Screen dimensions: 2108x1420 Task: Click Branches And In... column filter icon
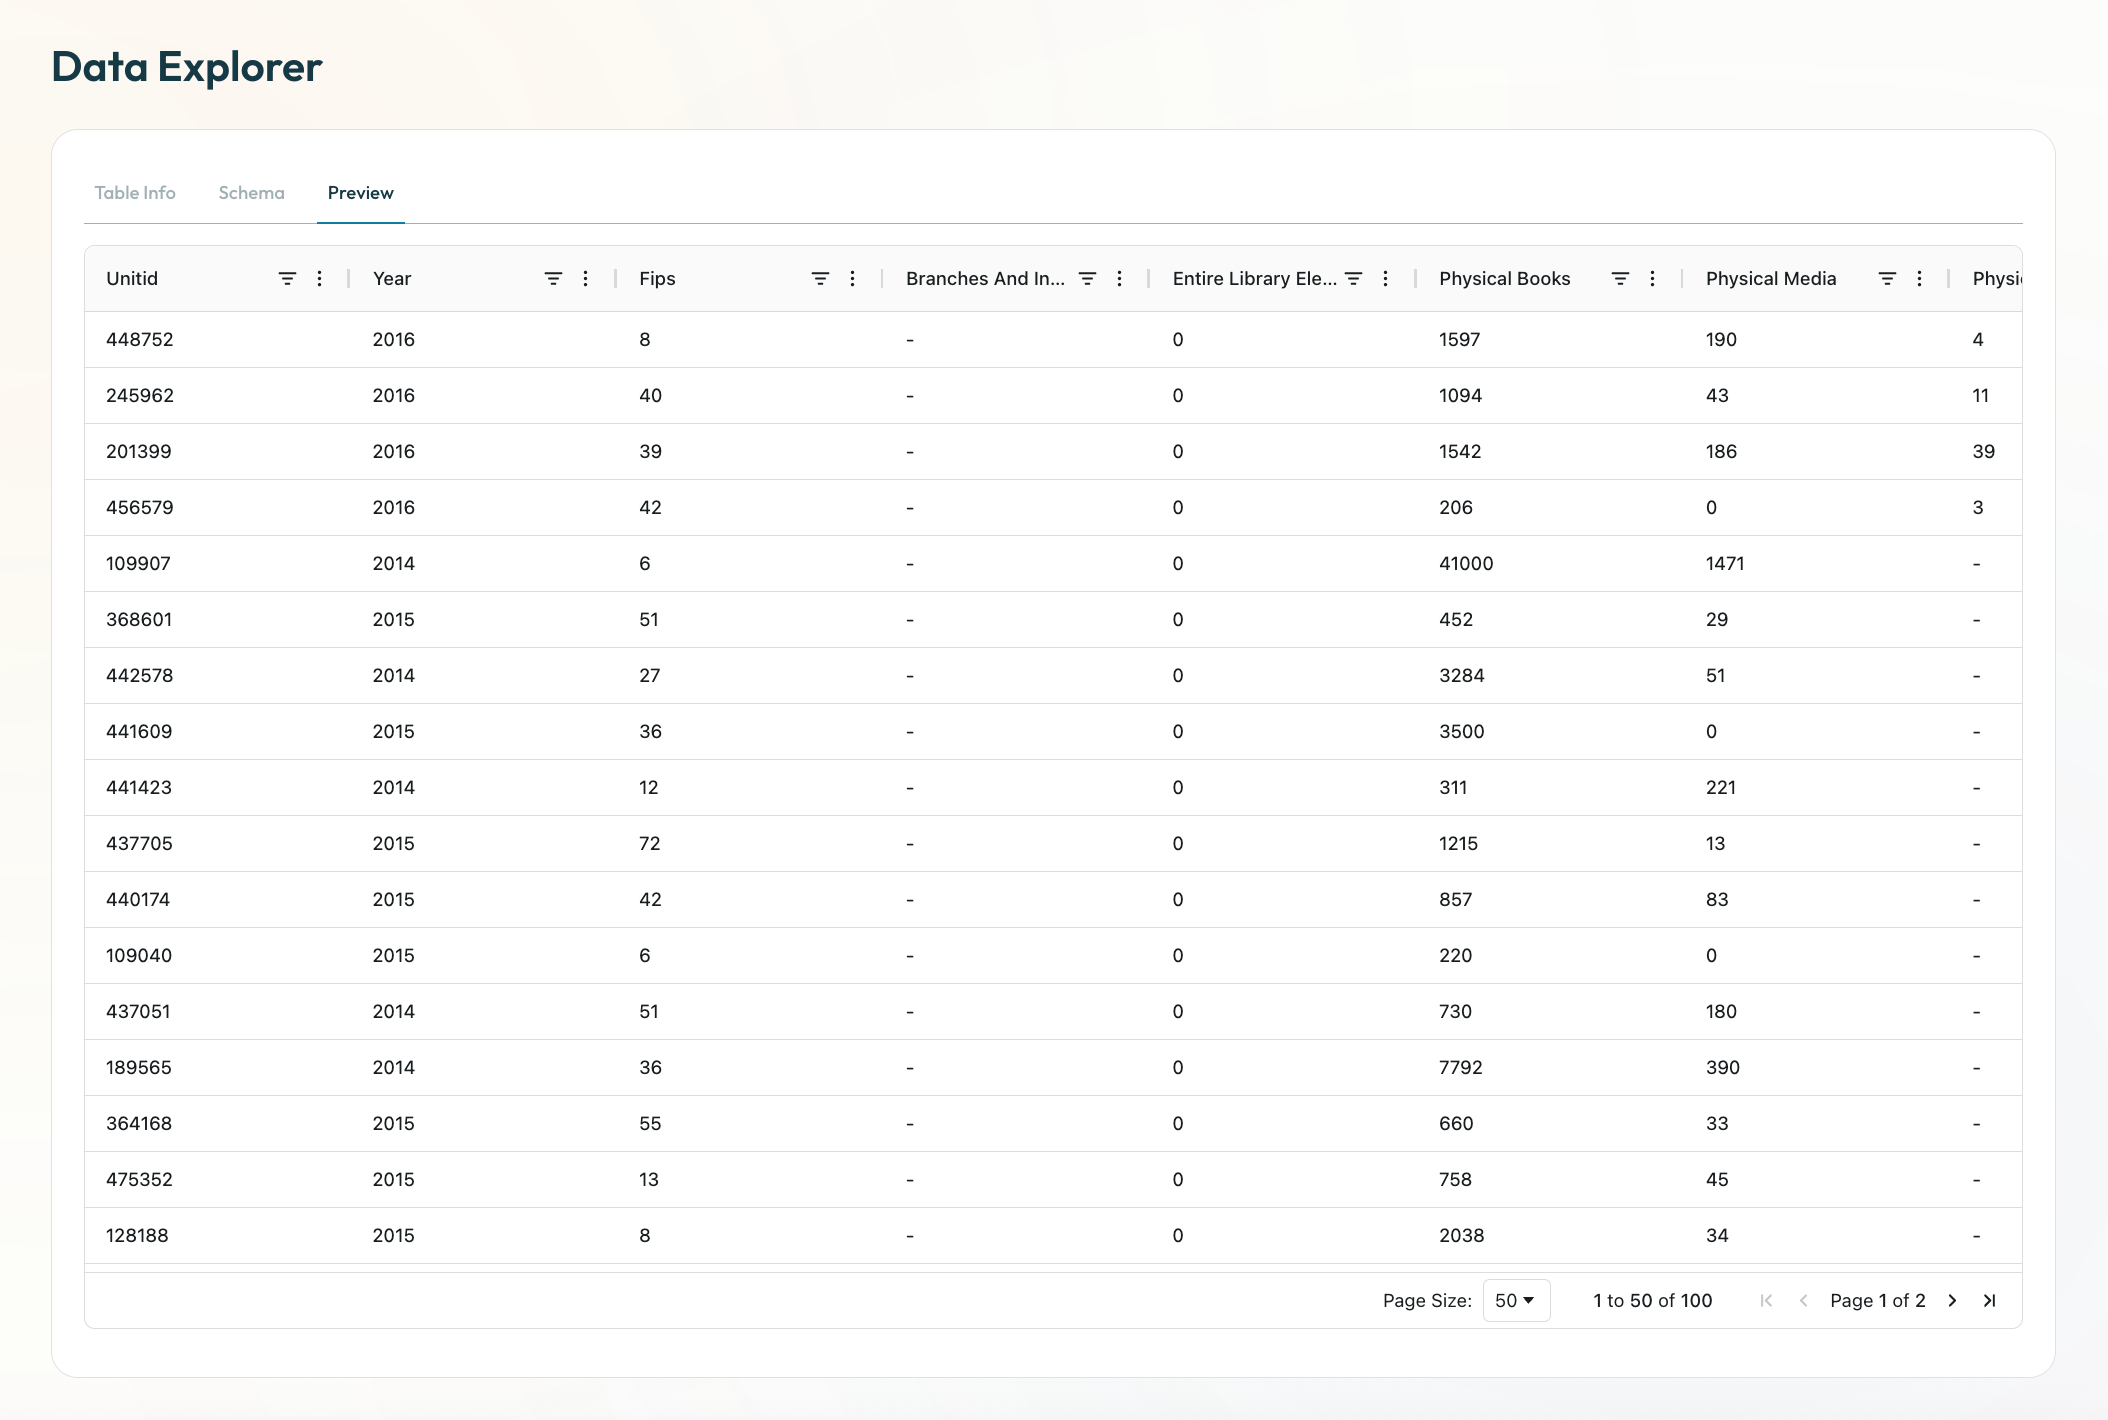coord(1087,279)
